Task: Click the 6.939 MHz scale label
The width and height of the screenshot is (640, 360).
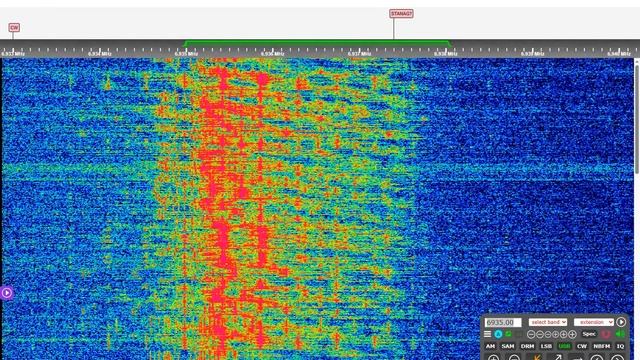Action: (x=532, y=53)
